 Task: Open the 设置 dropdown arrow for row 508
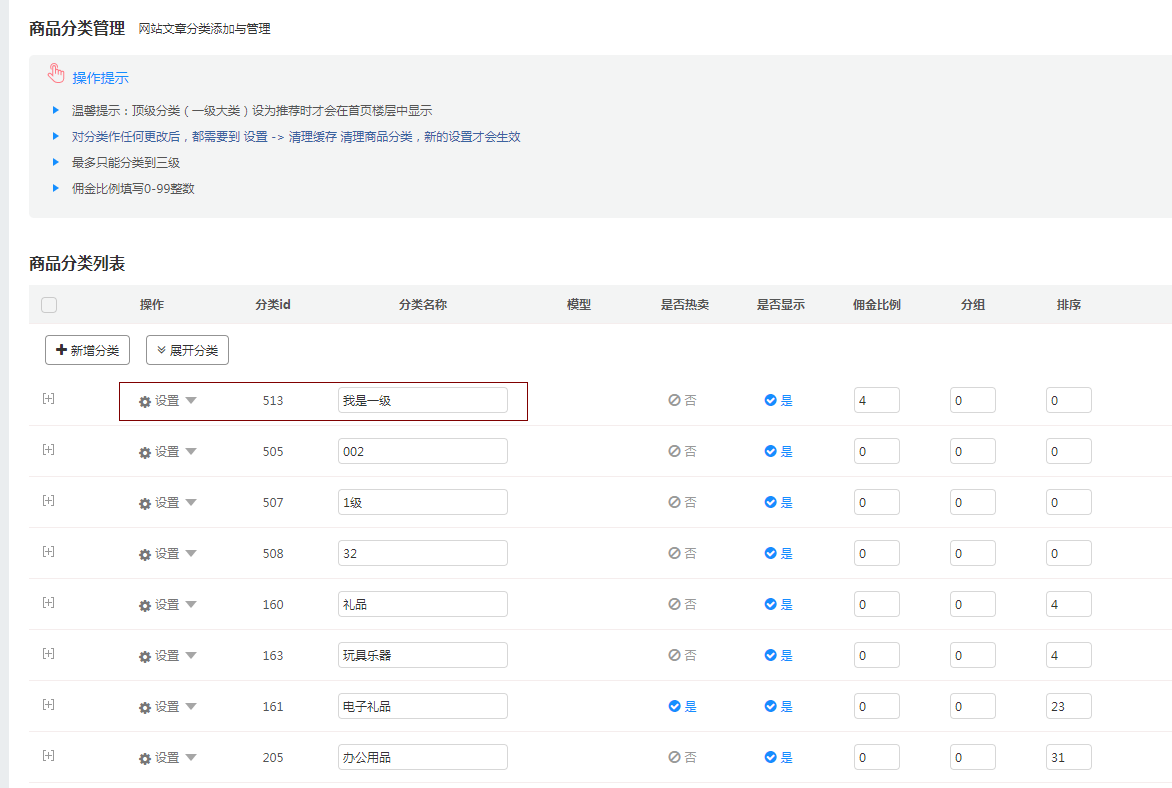[191, 553]
